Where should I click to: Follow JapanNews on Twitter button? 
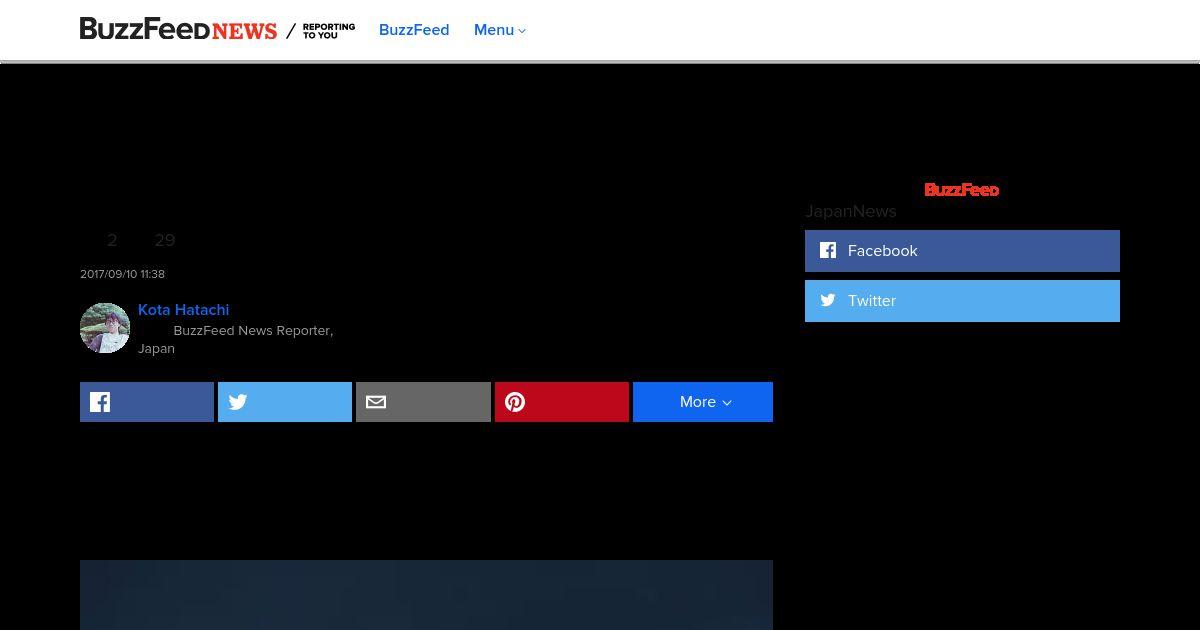tap(962, 301)
